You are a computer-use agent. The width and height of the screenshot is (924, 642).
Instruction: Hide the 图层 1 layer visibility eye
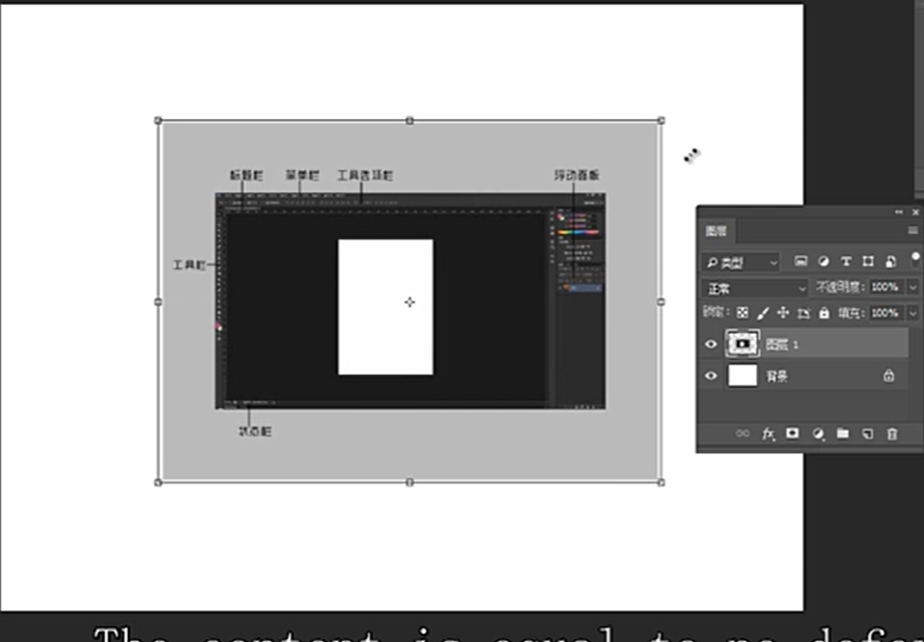(x=711, y=343)
